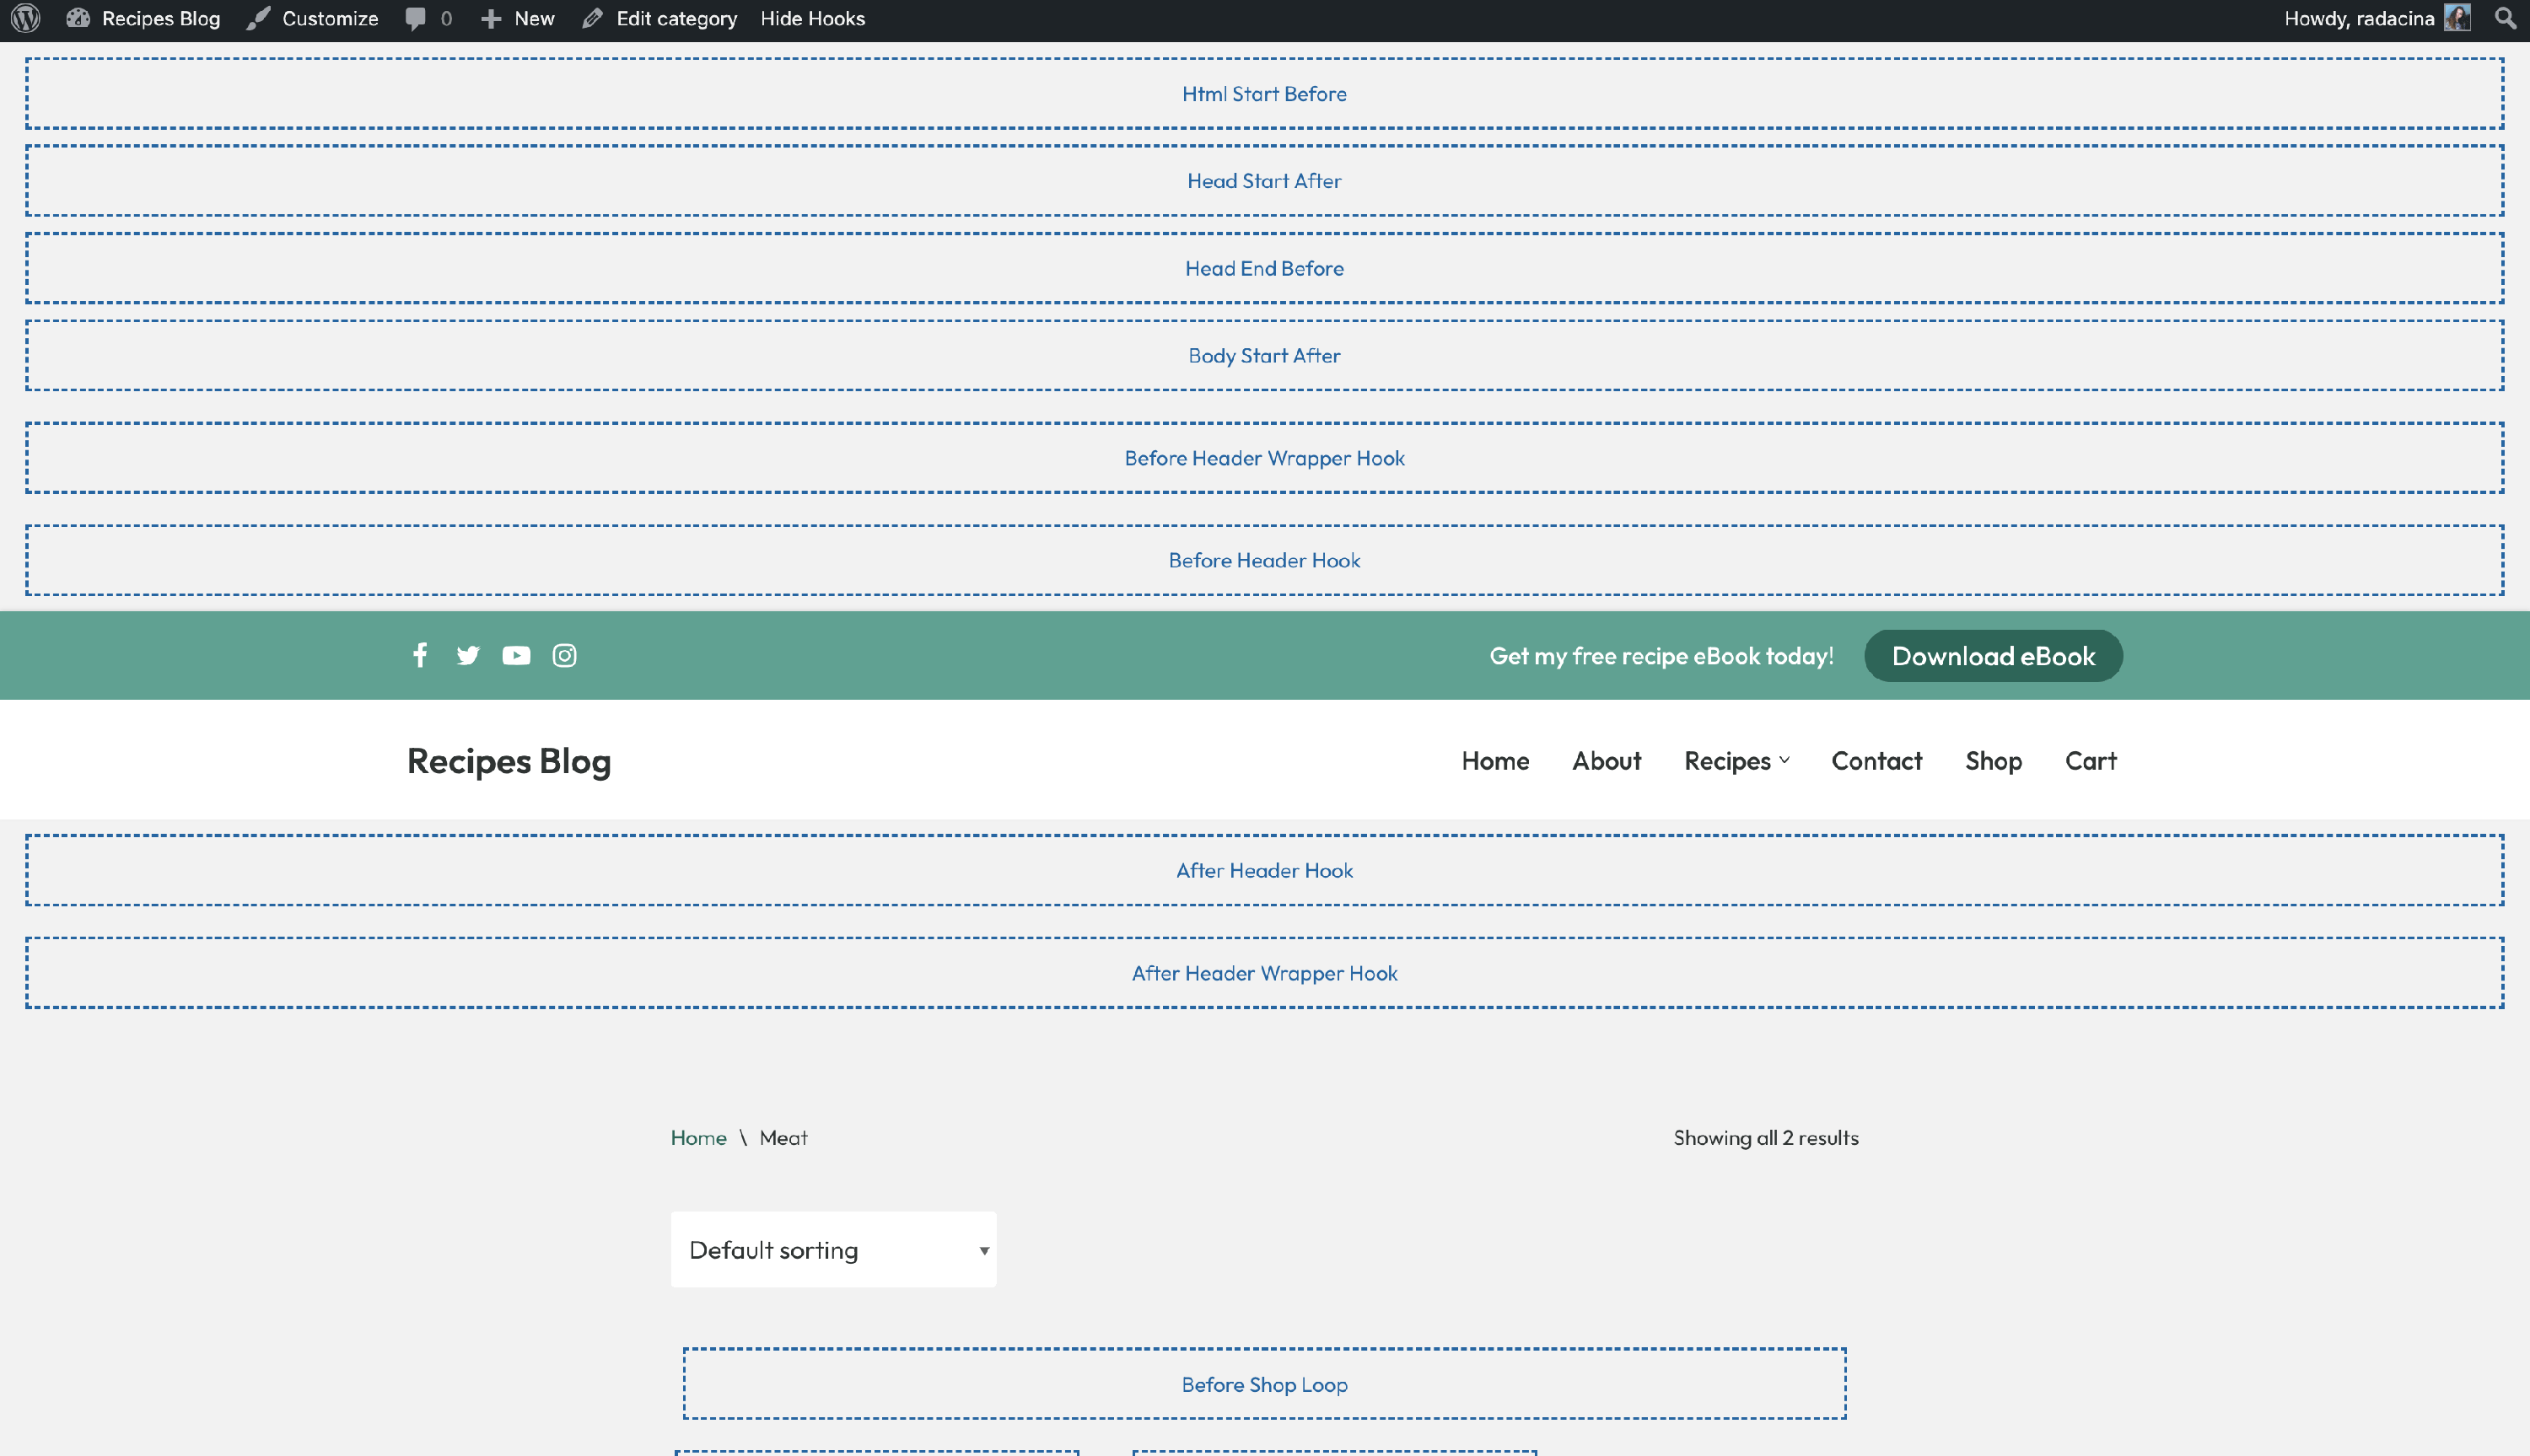Image resolution: width=2530 pixels, height=1456 pixels.
Task: Open Customize in the admin bar
Action: 313,18
